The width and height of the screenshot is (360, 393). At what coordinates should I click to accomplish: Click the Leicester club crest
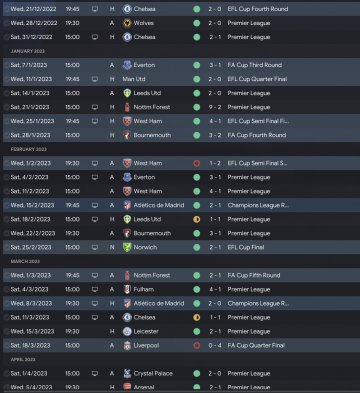click(127, 331)
